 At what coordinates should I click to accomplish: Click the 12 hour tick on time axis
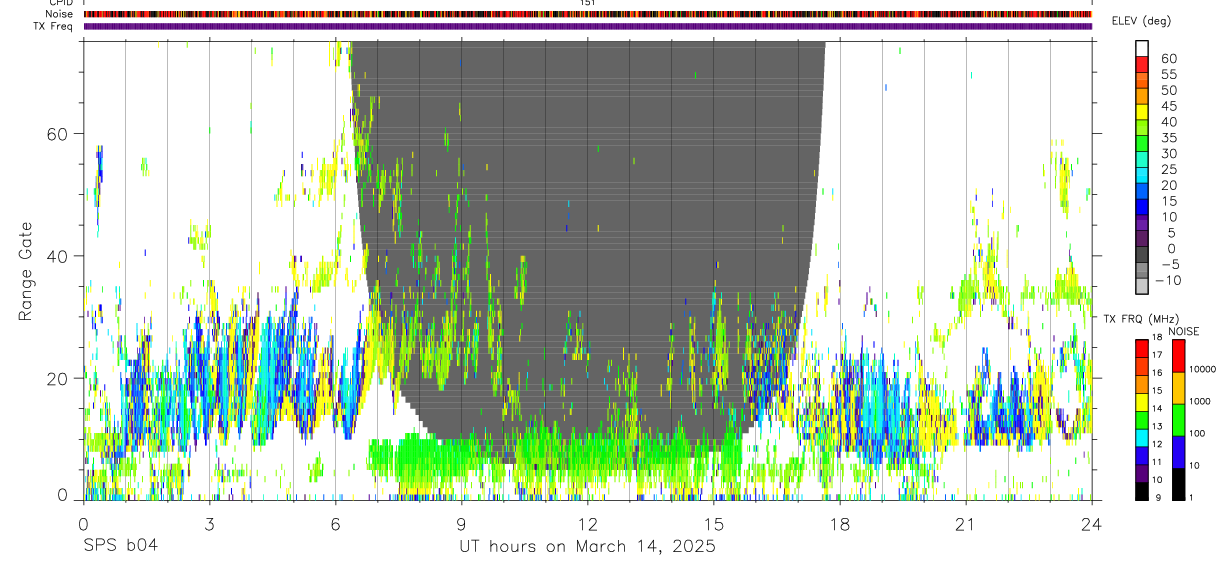(588, 523)
